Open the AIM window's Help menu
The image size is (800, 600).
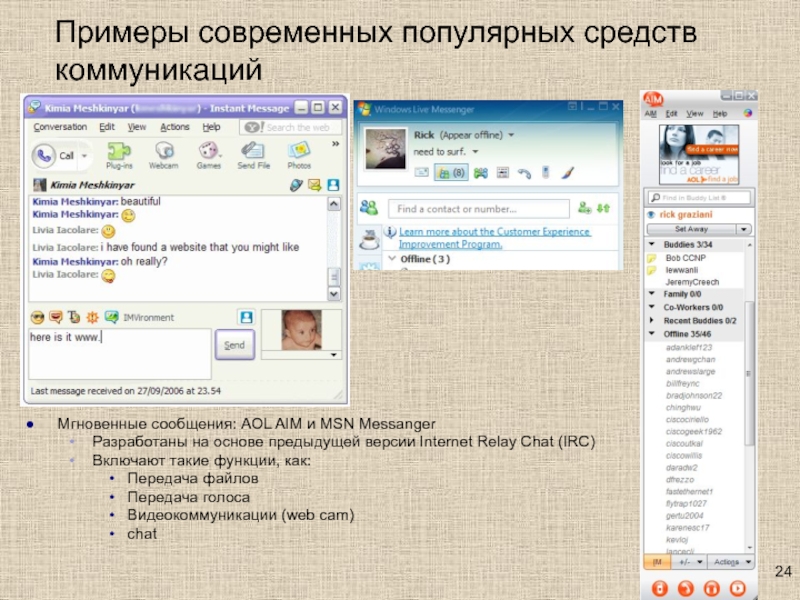tap(720, 113)
